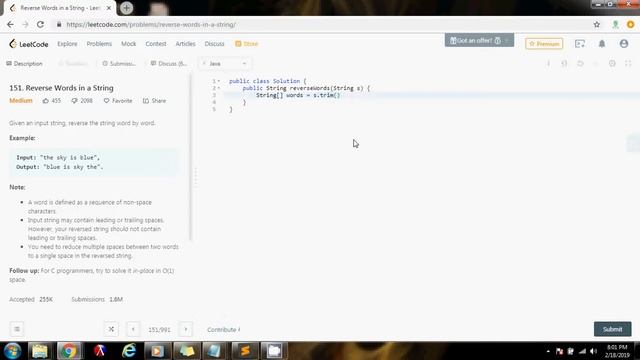640x360 pixels.
Task: Click the '151/991' problem counter
Action: click(x=159, y=329)
